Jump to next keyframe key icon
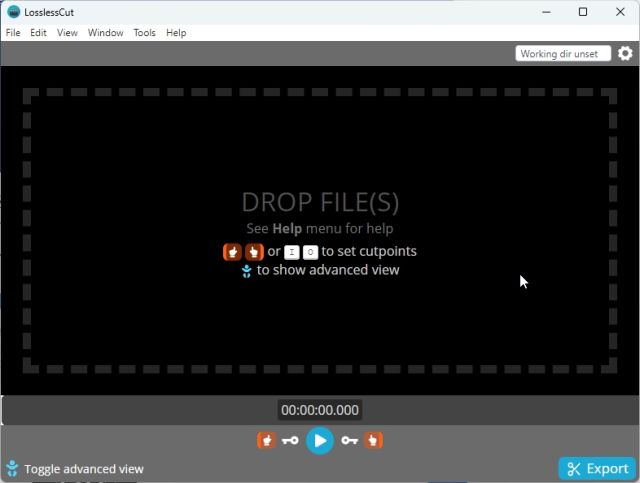 tap(349, 440)
